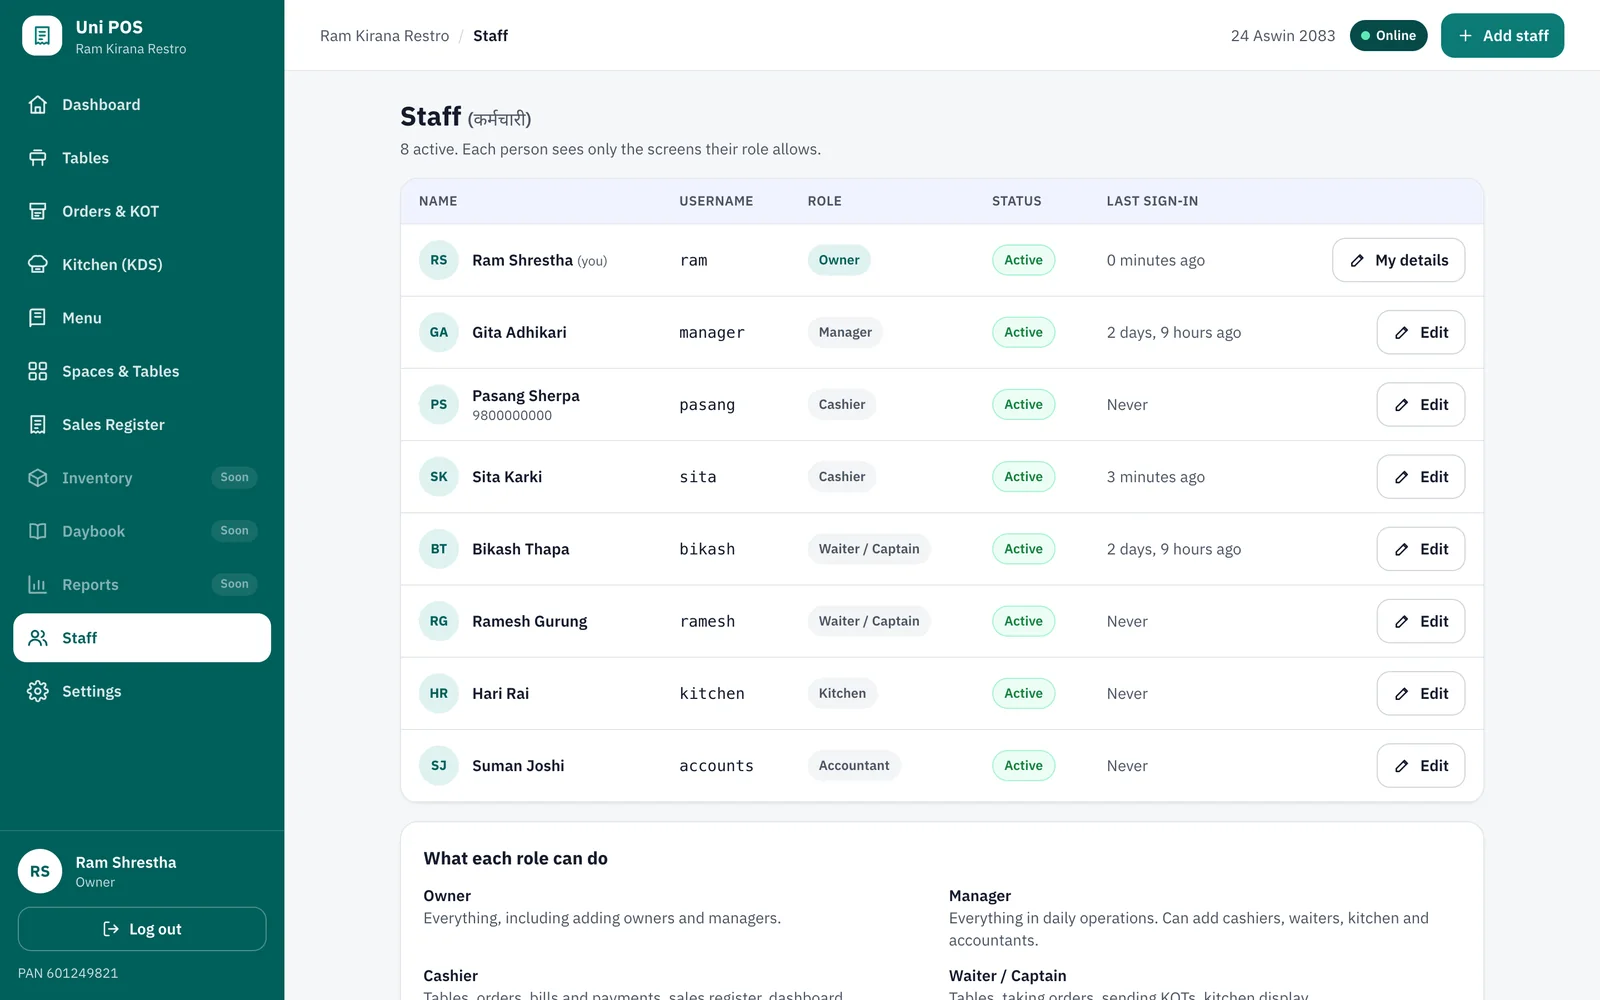Edit Hari Rai's staff record
Image resolution: width=1600 pixels, height=1000 pixels.
(x=1420, y=693)
